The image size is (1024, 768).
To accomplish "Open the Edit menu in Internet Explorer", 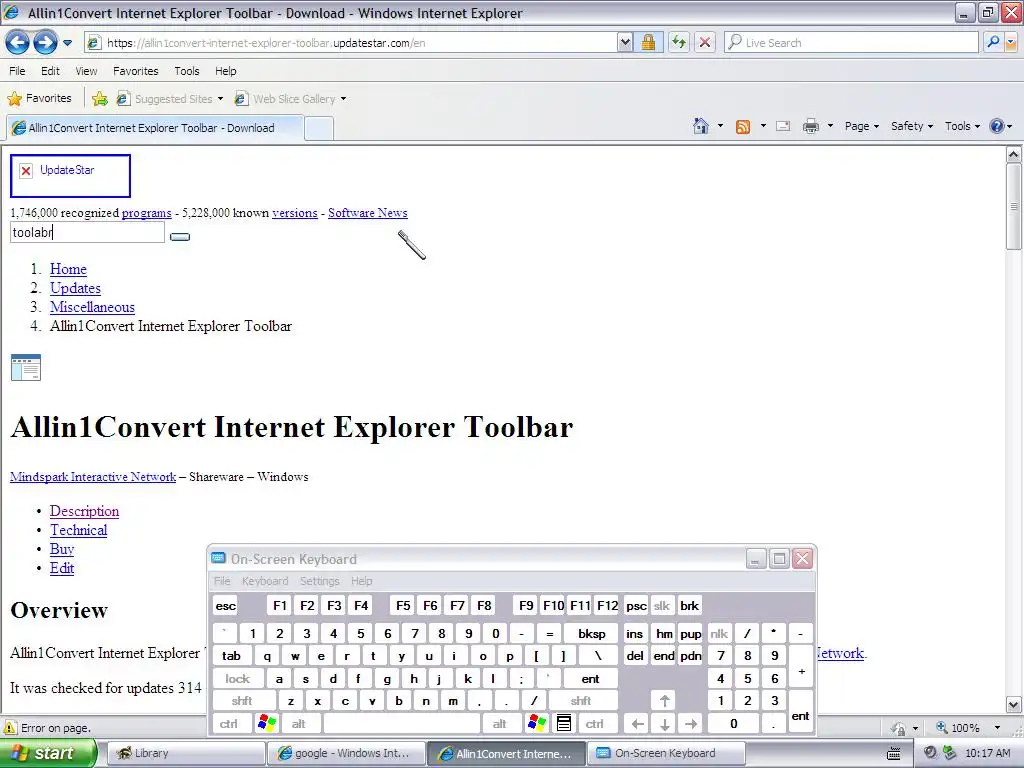I will click(x=50, y=71).
